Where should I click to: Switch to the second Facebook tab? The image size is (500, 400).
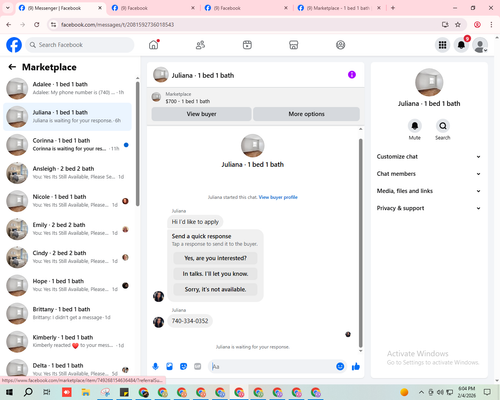[153, 8]
